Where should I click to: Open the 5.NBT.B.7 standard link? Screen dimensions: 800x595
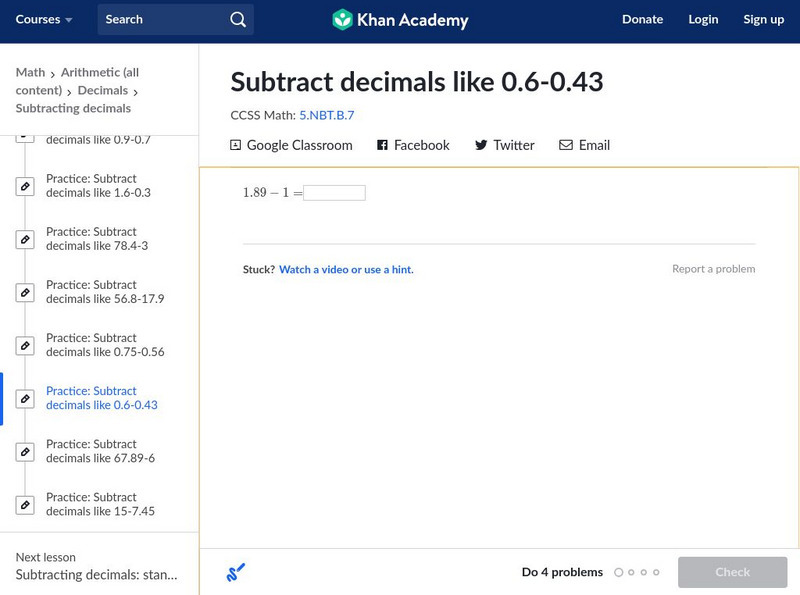(327, 115)
